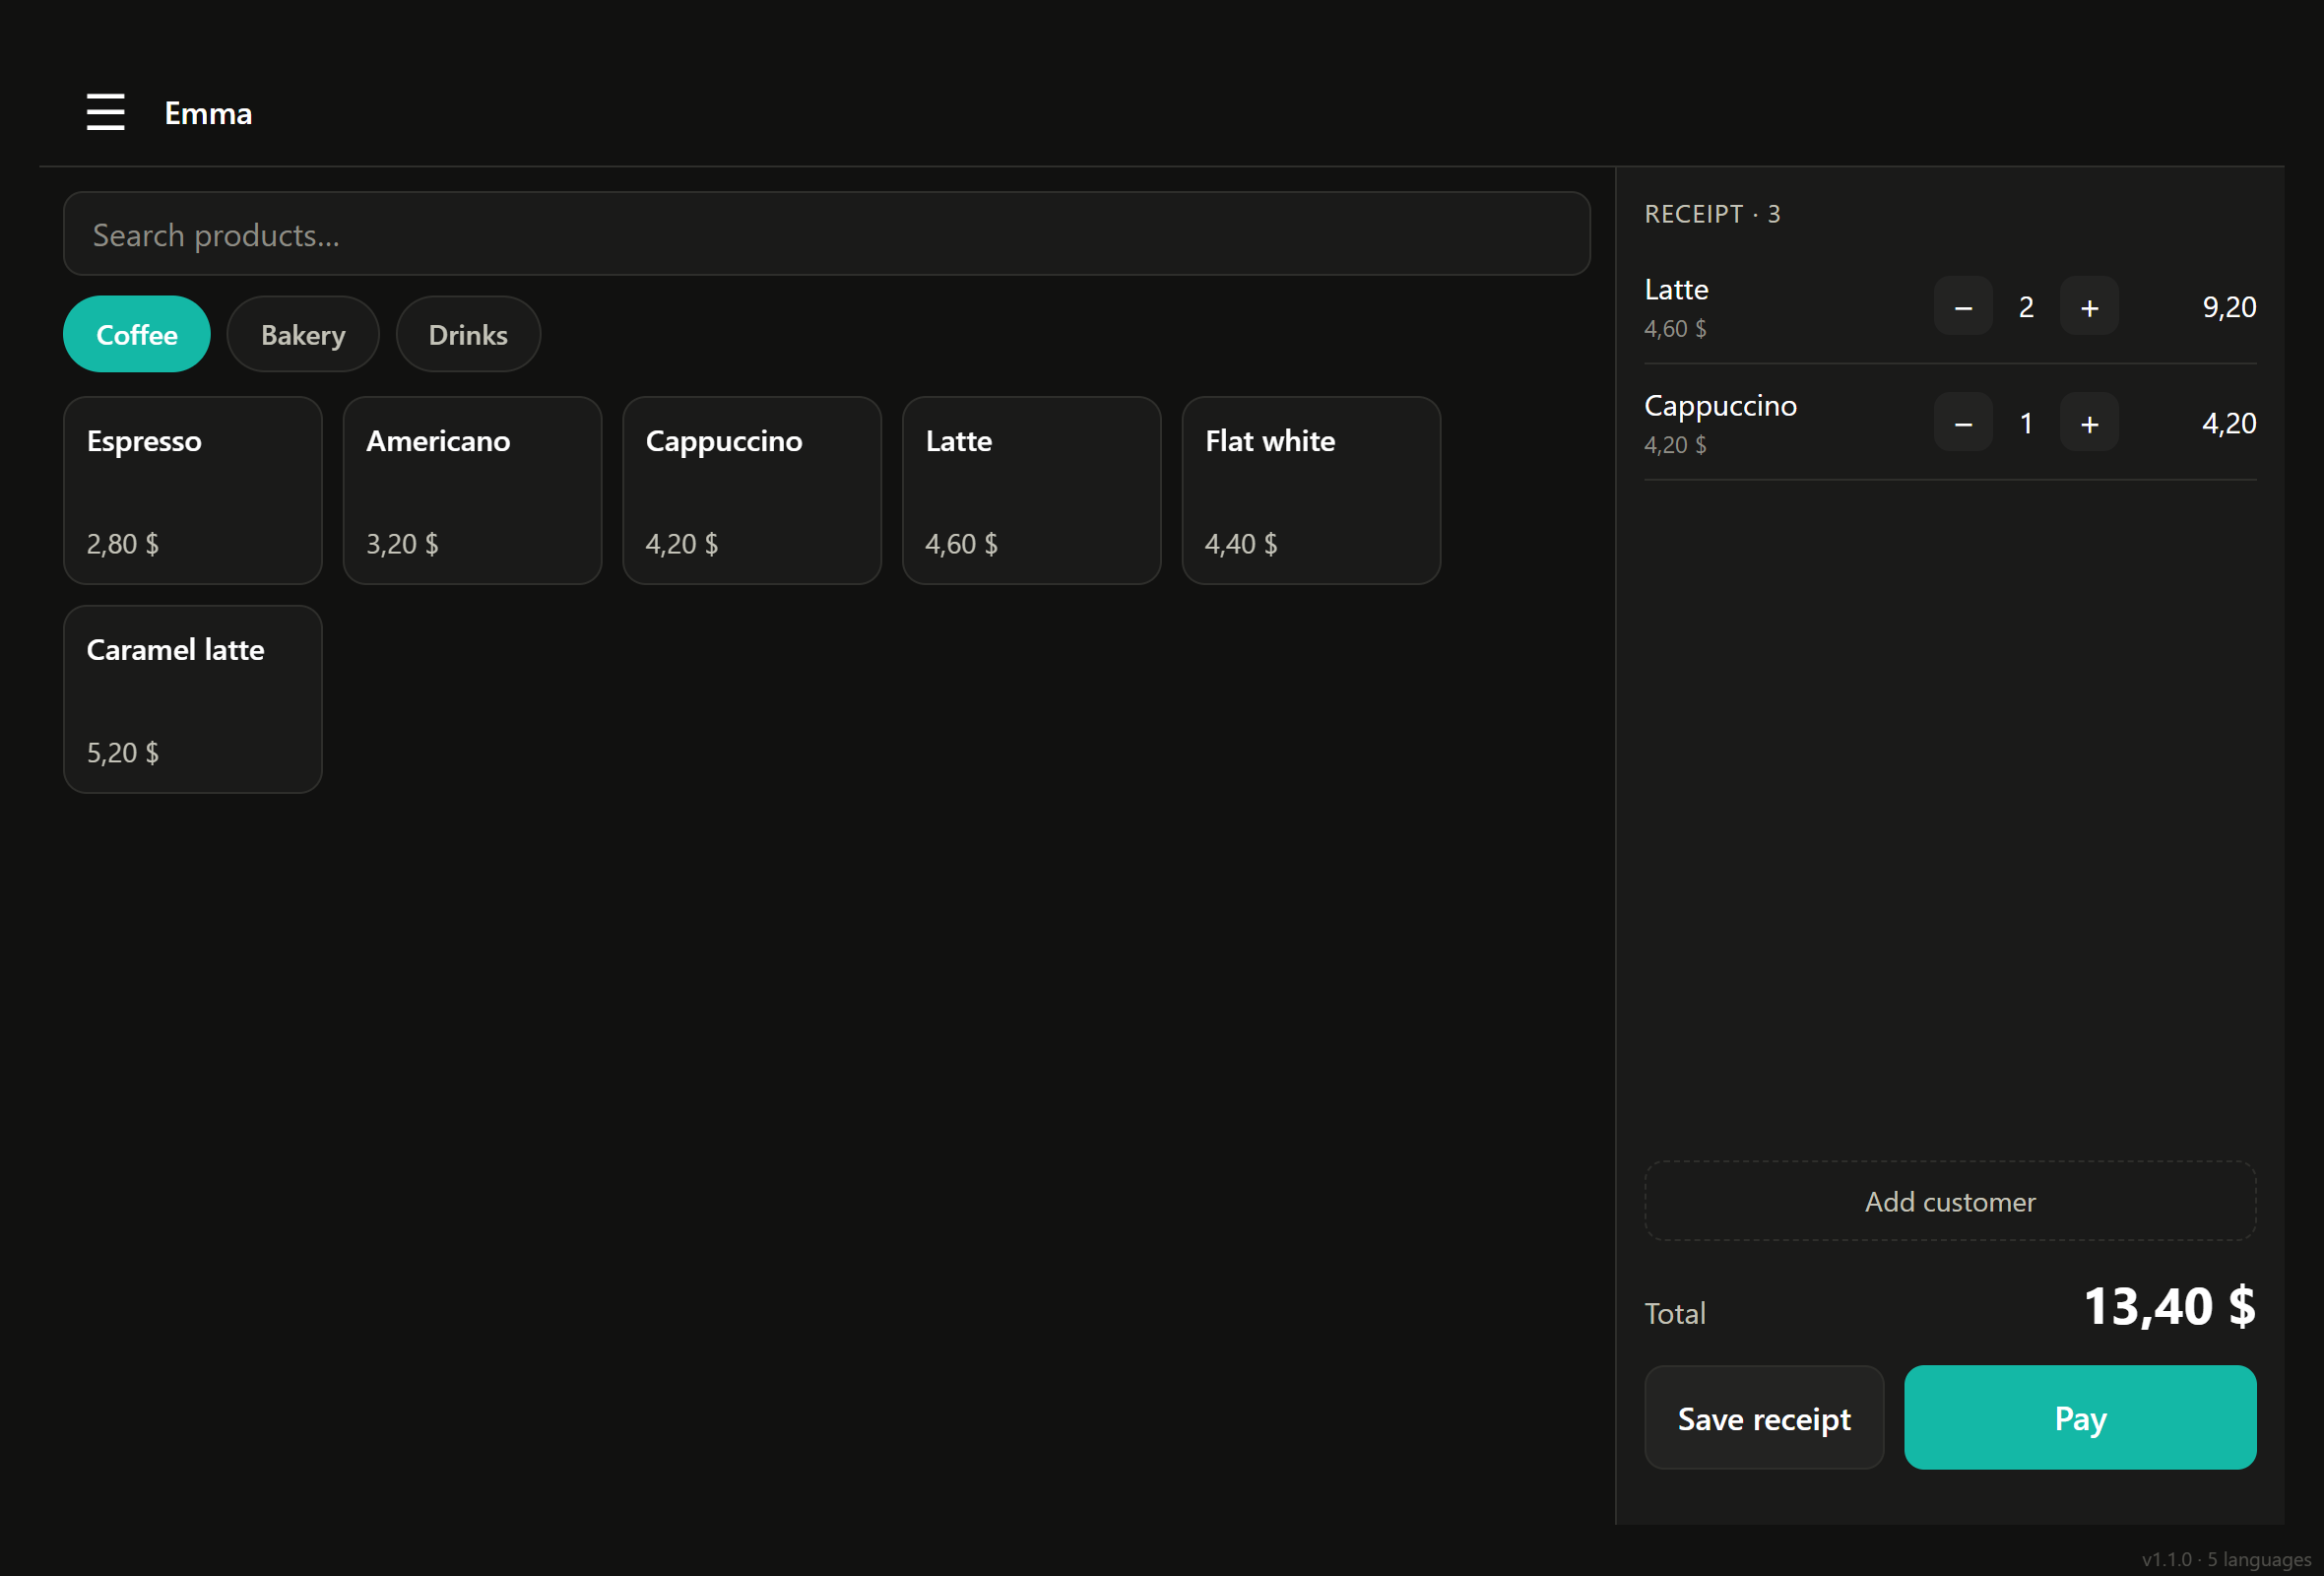Click the total amount 13,40 $

(x=2170, y=1307)
